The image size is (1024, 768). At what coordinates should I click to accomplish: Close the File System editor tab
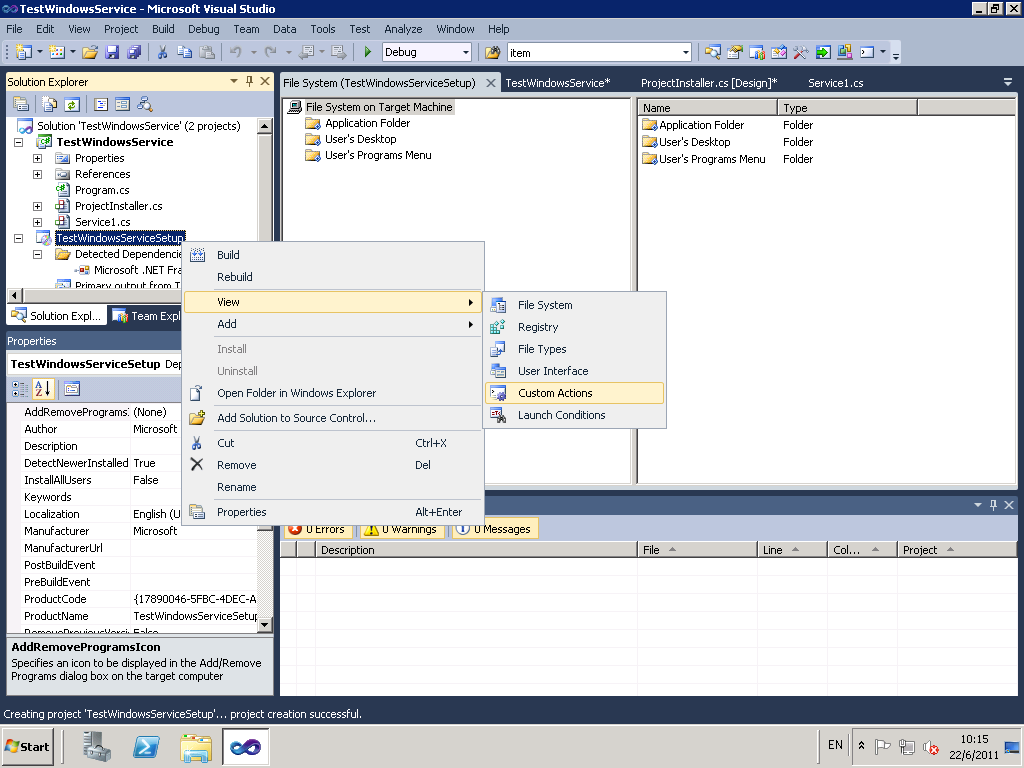(490, 83)
